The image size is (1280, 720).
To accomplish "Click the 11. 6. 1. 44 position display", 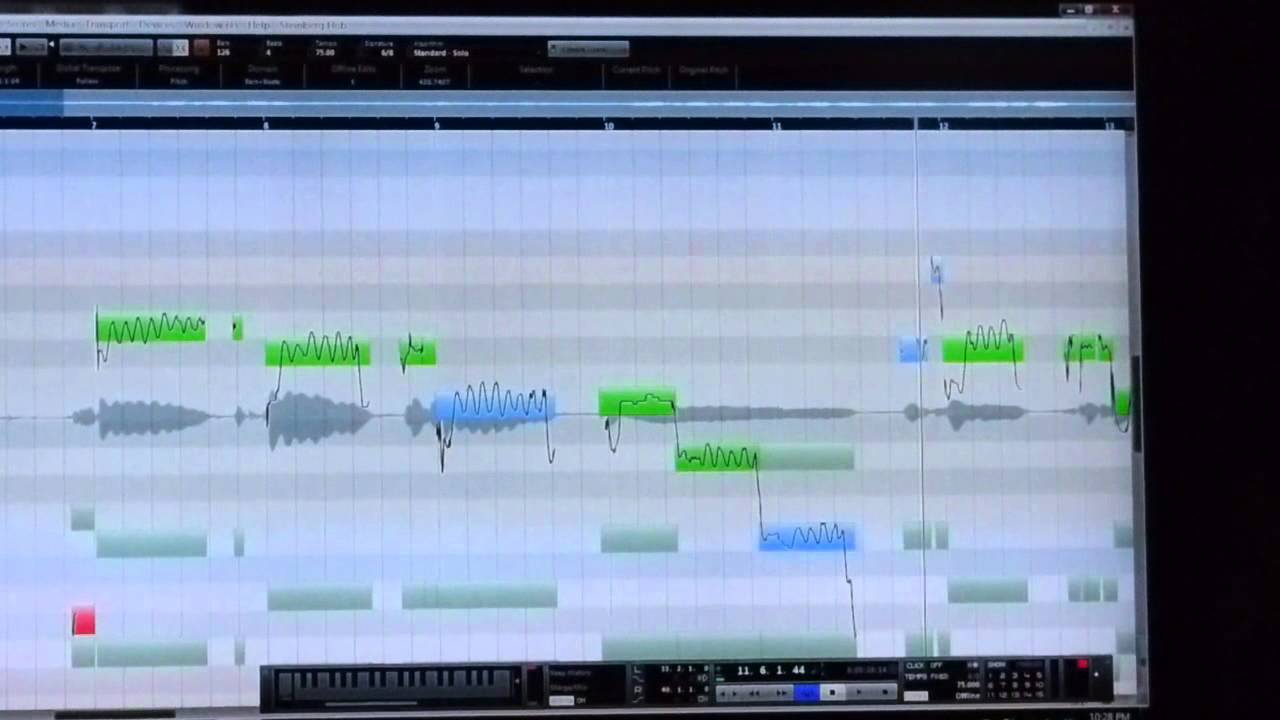I will tap(771, 670).
